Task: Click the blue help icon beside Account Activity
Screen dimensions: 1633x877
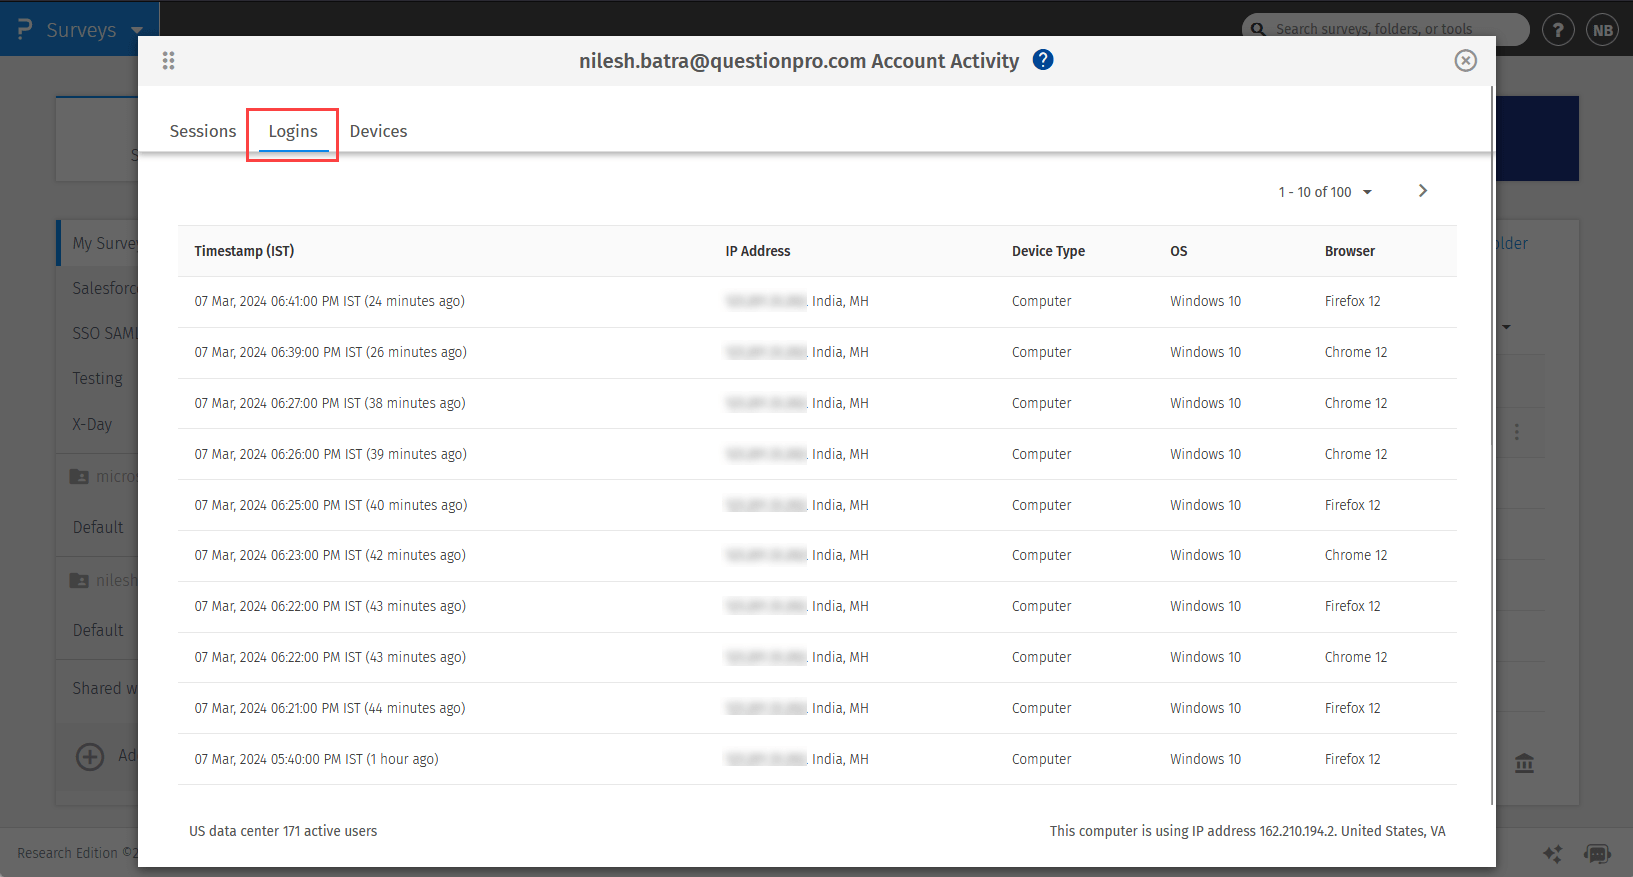Action: click(1043, 60)
